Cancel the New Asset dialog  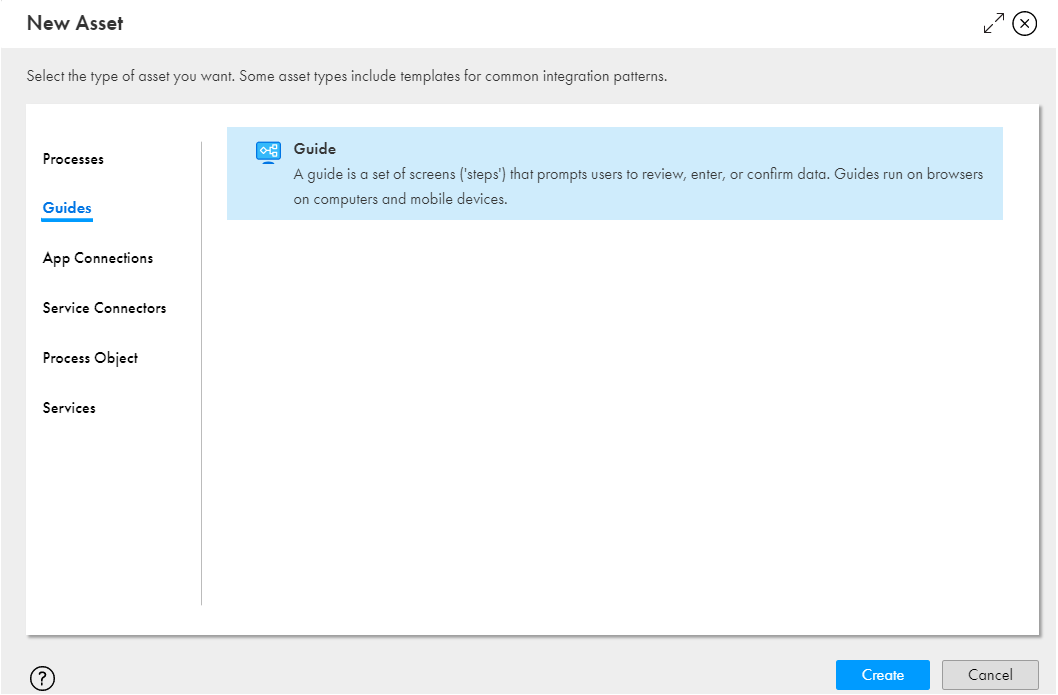coord(990,675)
